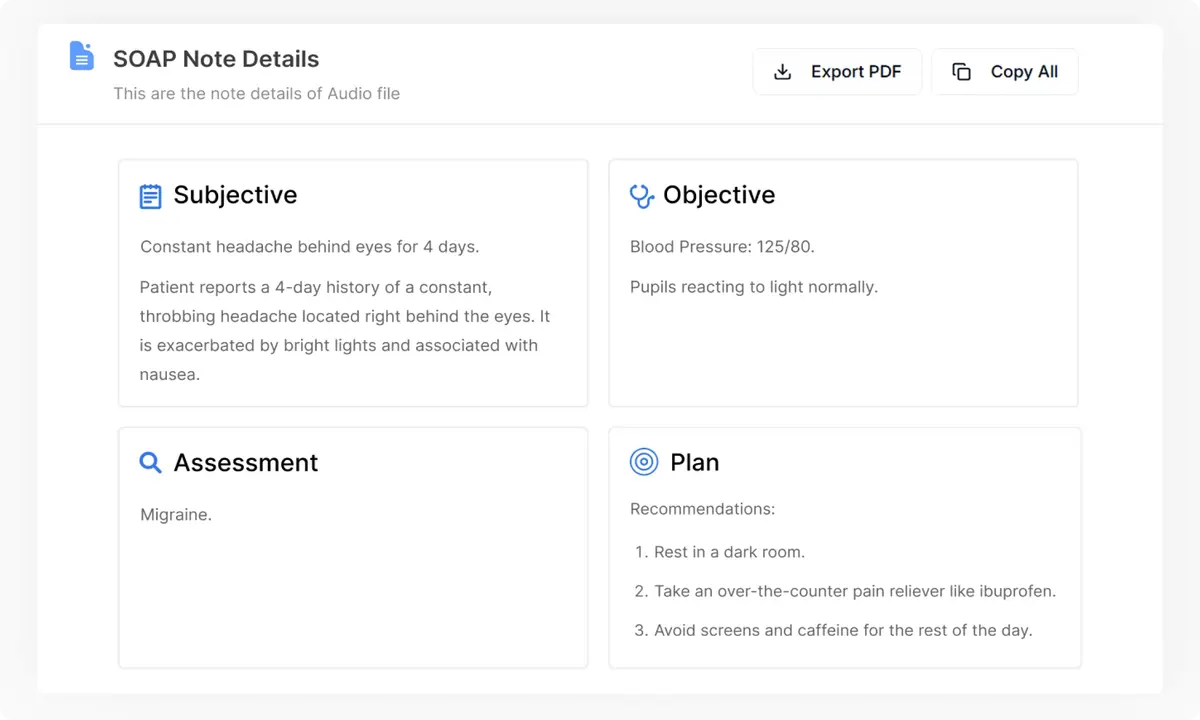Click the SOAP Note Details title
The image size is (1200, 720).
(x=216, y=60)
